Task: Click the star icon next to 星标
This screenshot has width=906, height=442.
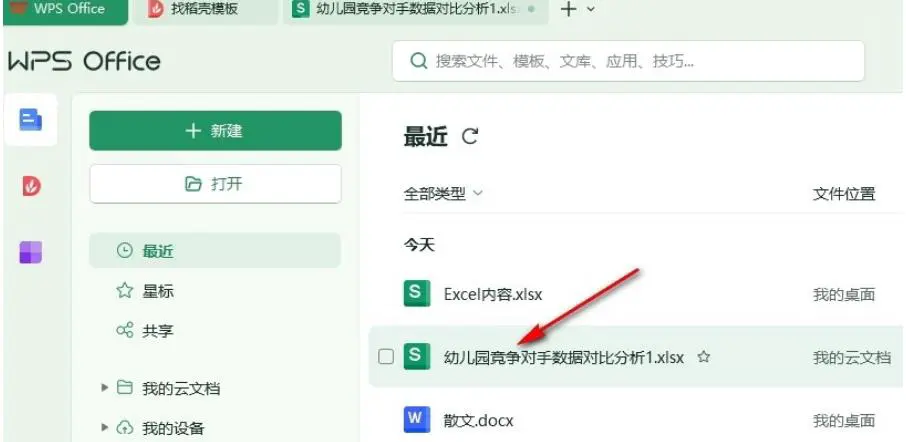Action: click(x=125, y=291)
